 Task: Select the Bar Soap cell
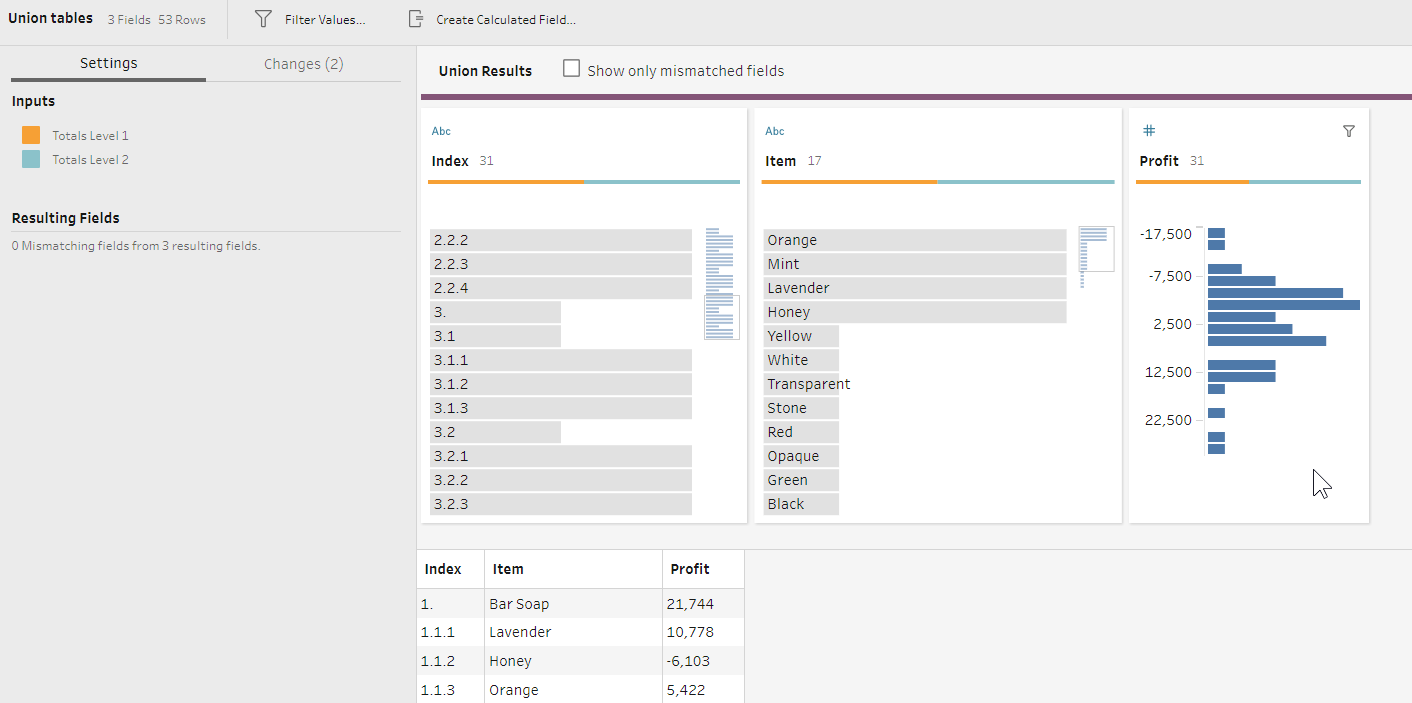click(573, 604)
